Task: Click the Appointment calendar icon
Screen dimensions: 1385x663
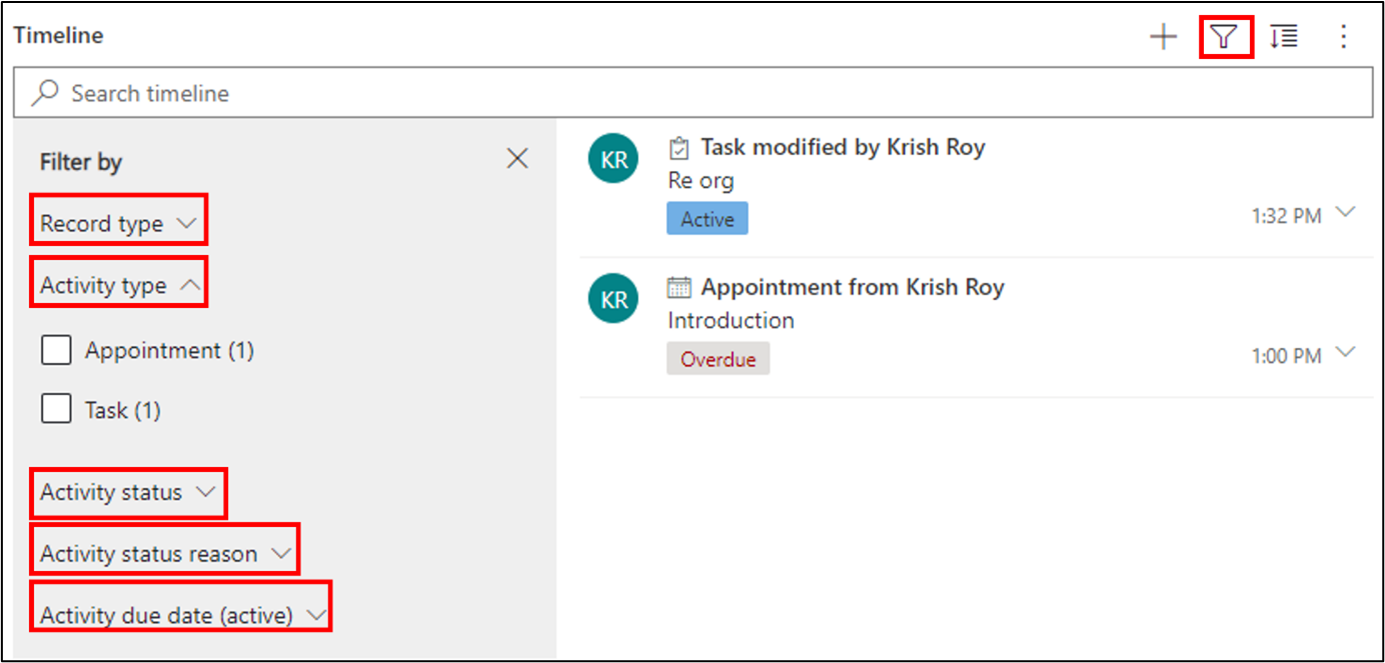Action: tap(679, 288)
